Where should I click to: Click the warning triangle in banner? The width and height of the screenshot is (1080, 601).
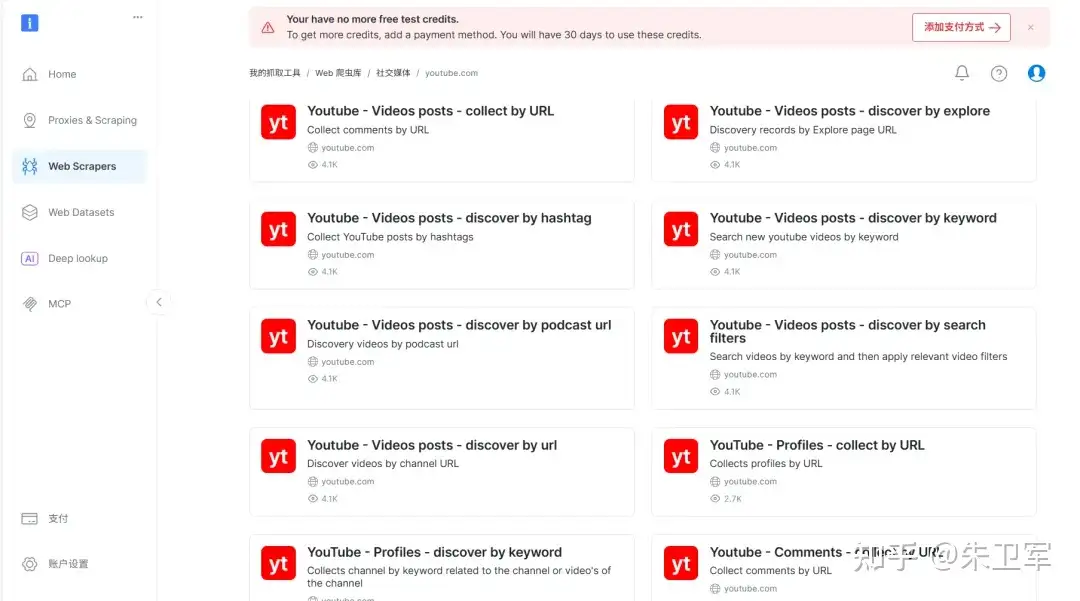[x=268, y=28]
